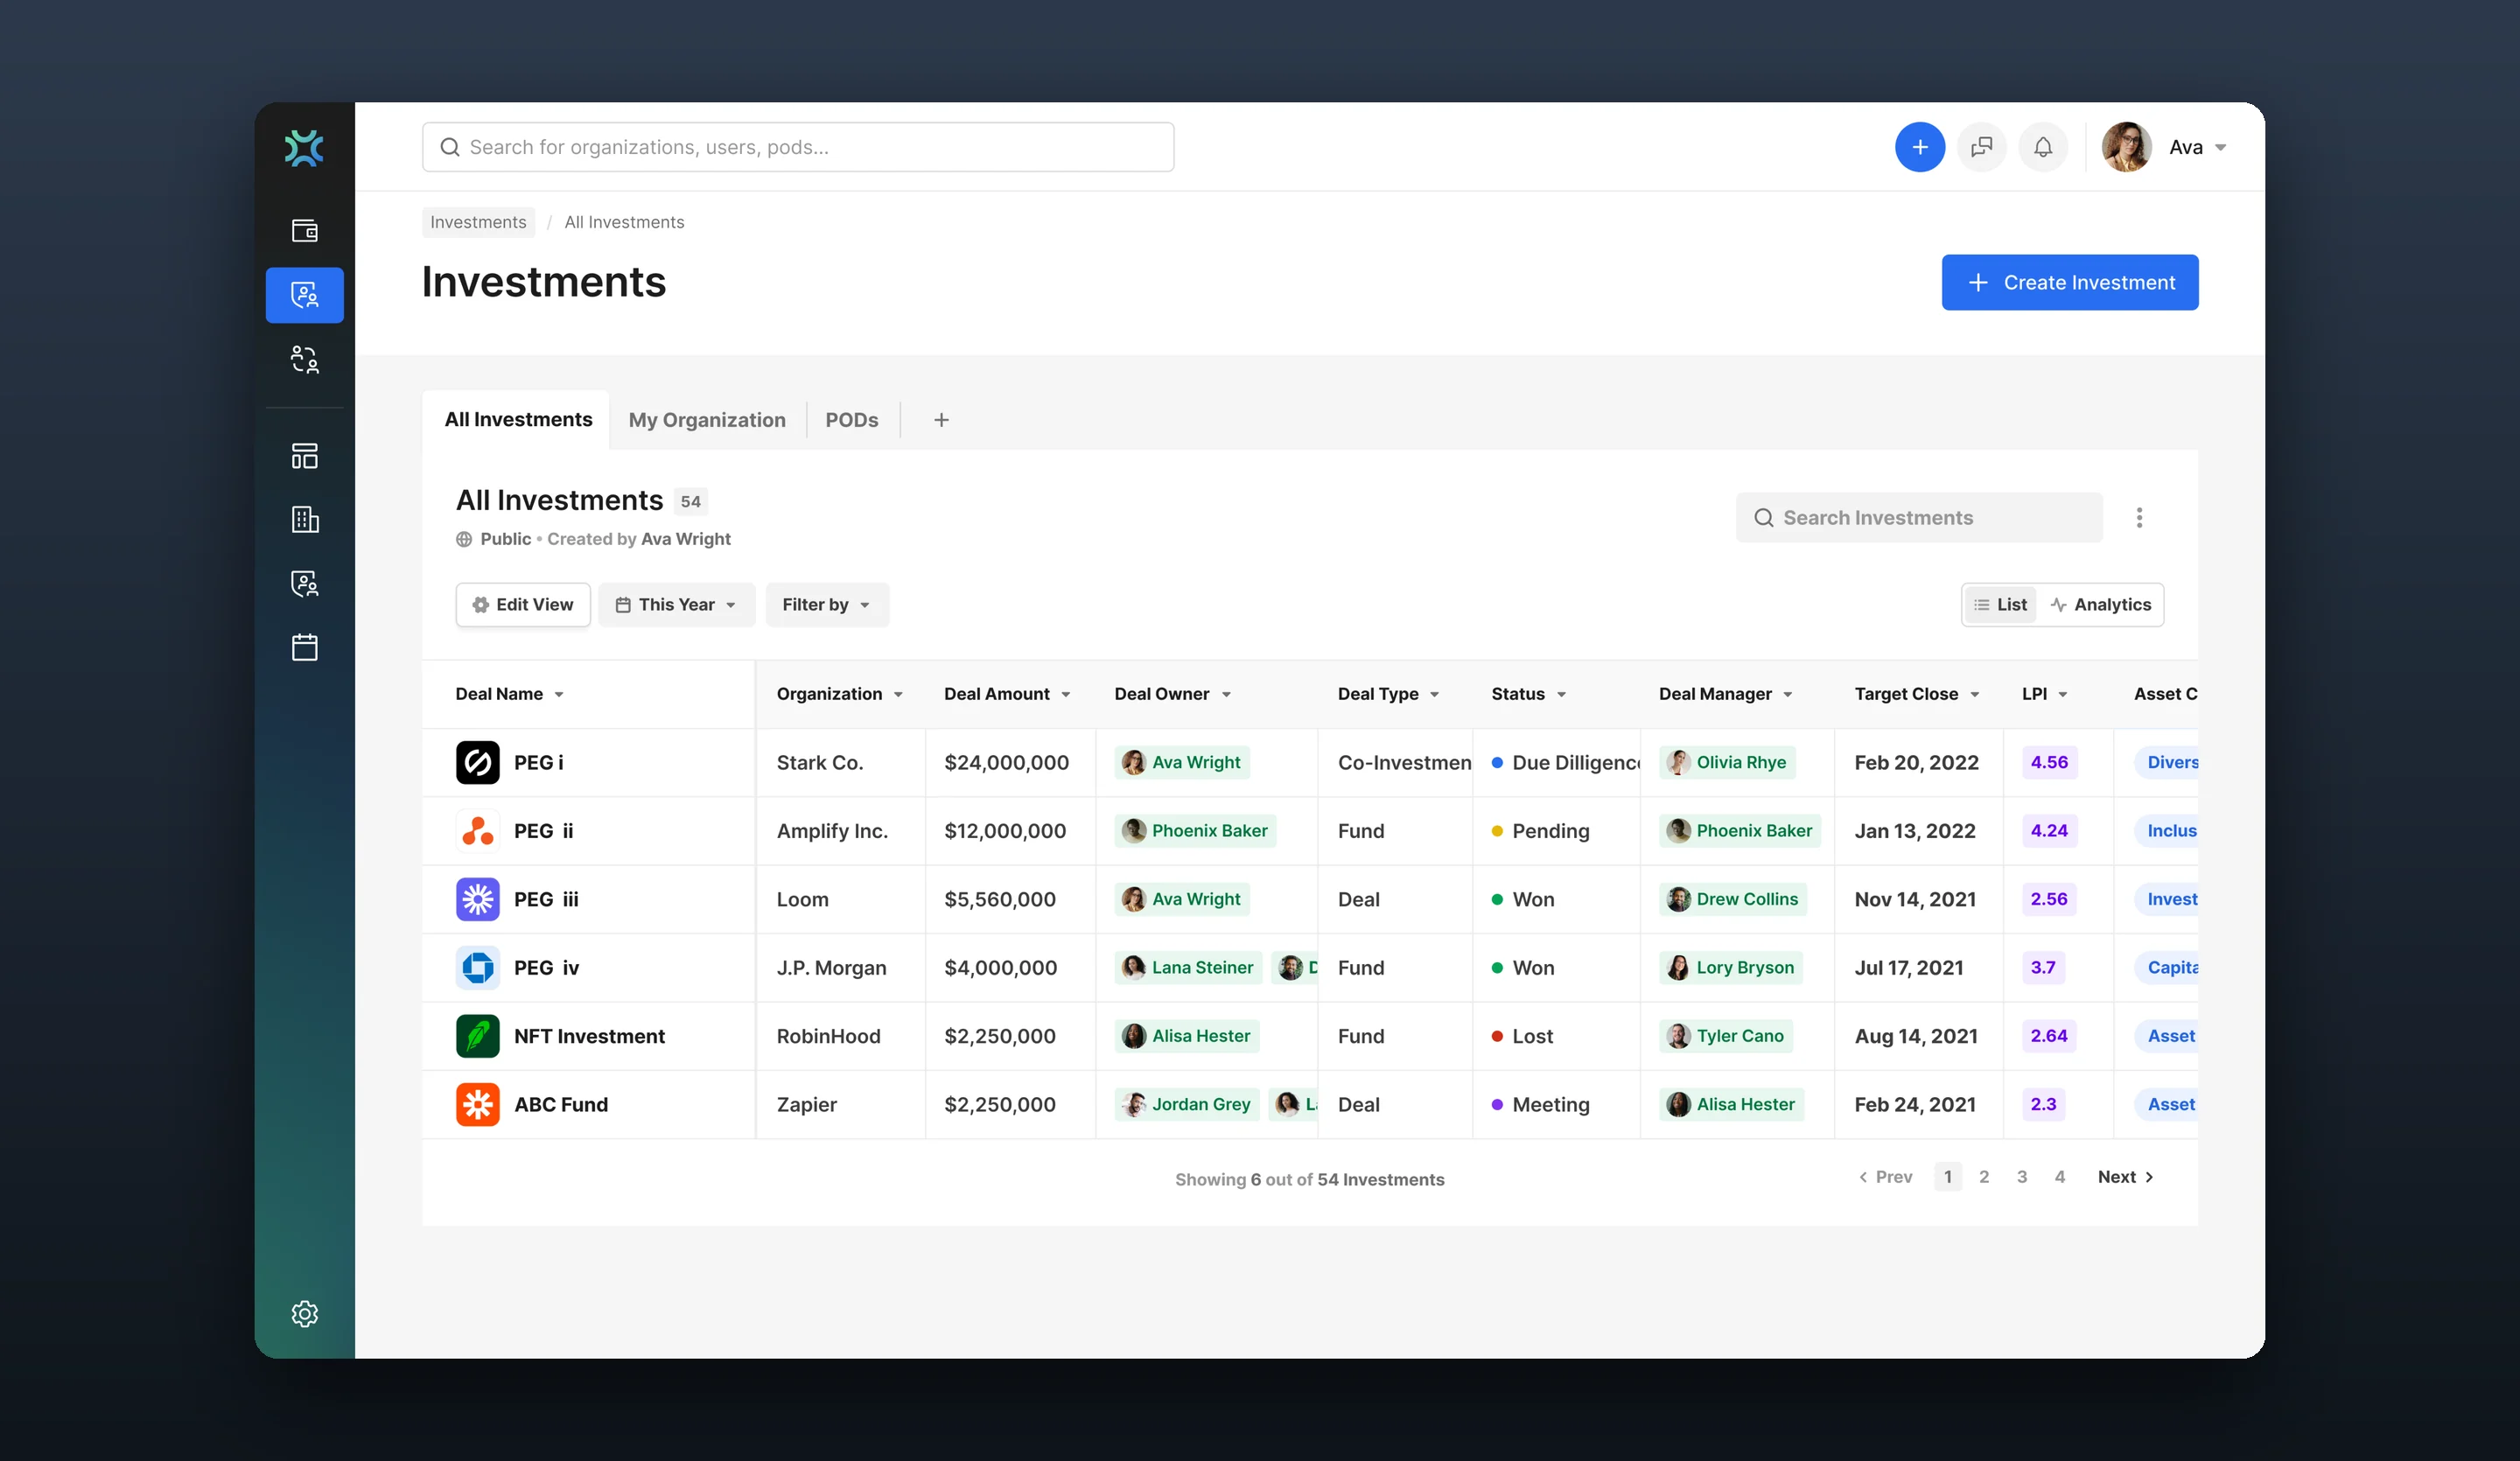Image resolution: width=2520 pixels, height=1461 pixels.
Task: Open the building organizations sidebar icon
Action: point(304,519)
